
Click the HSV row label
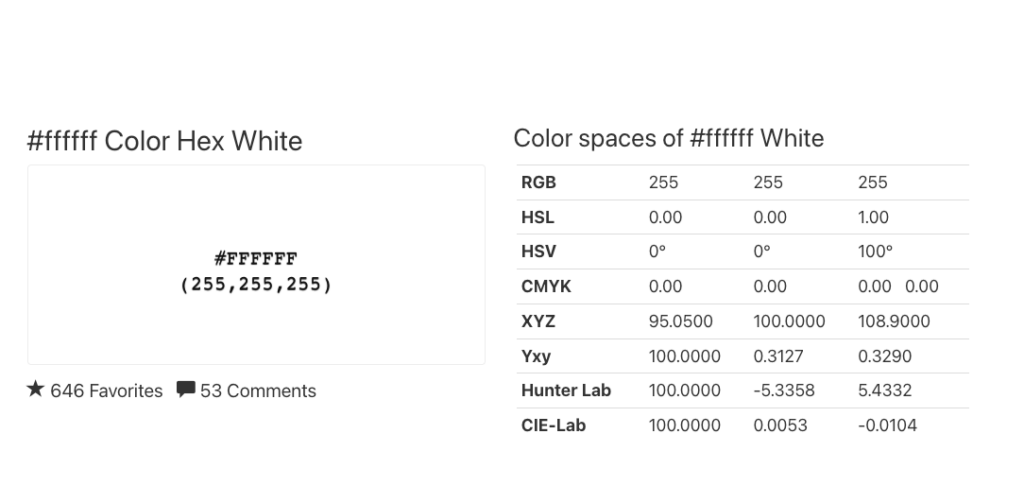pos(537,252)
